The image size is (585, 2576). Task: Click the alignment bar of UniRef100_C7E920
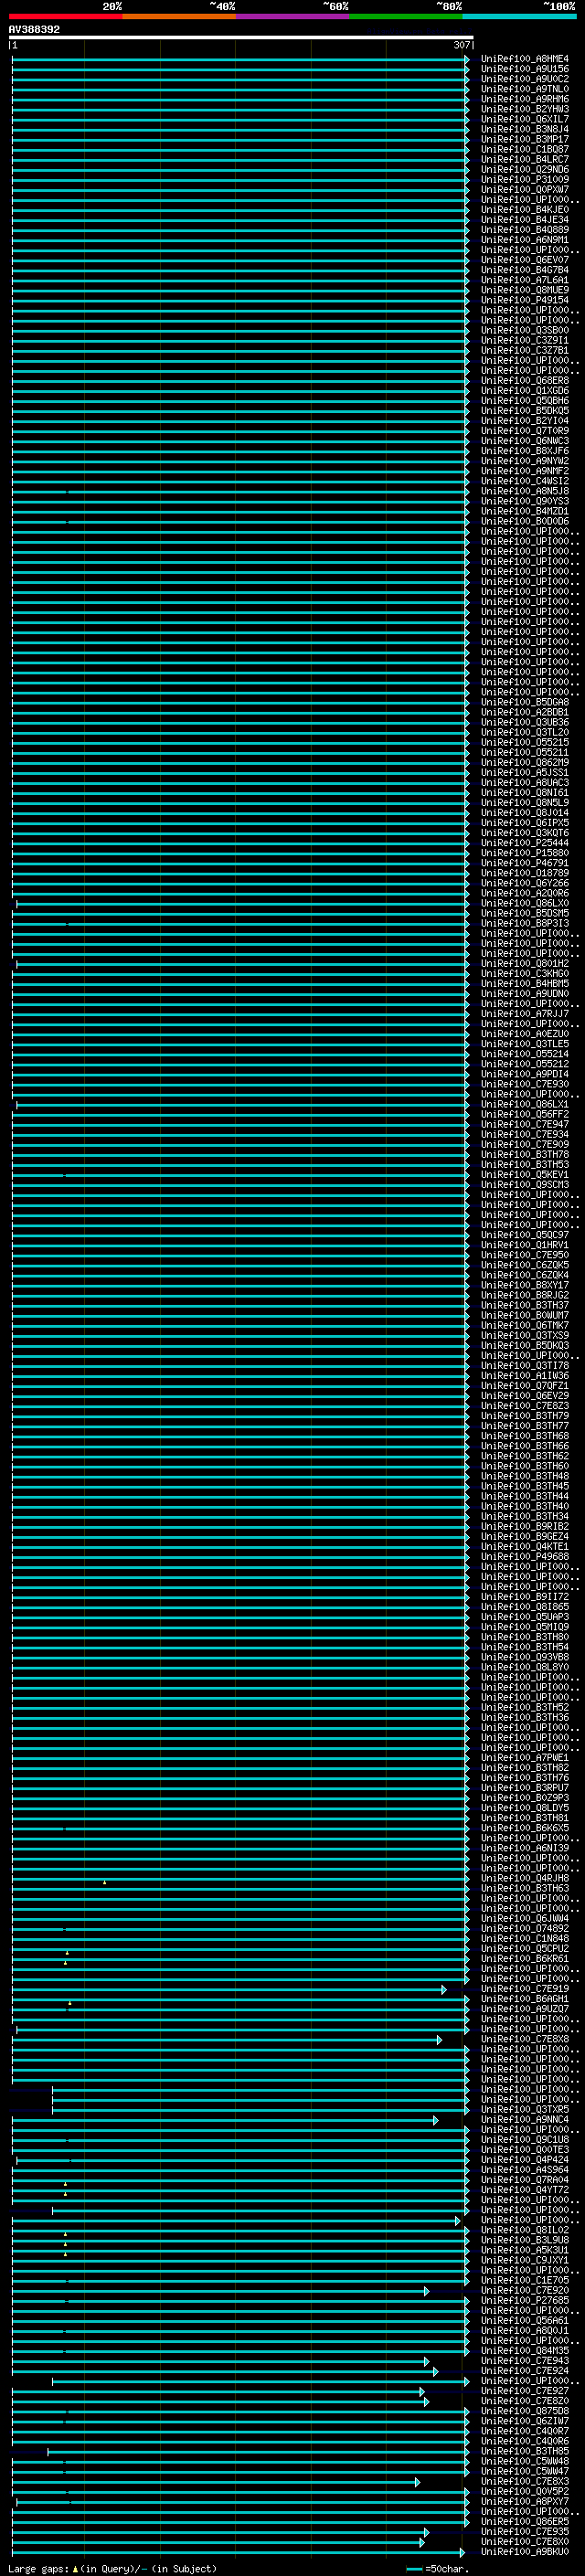click(x=220, y=2290)
